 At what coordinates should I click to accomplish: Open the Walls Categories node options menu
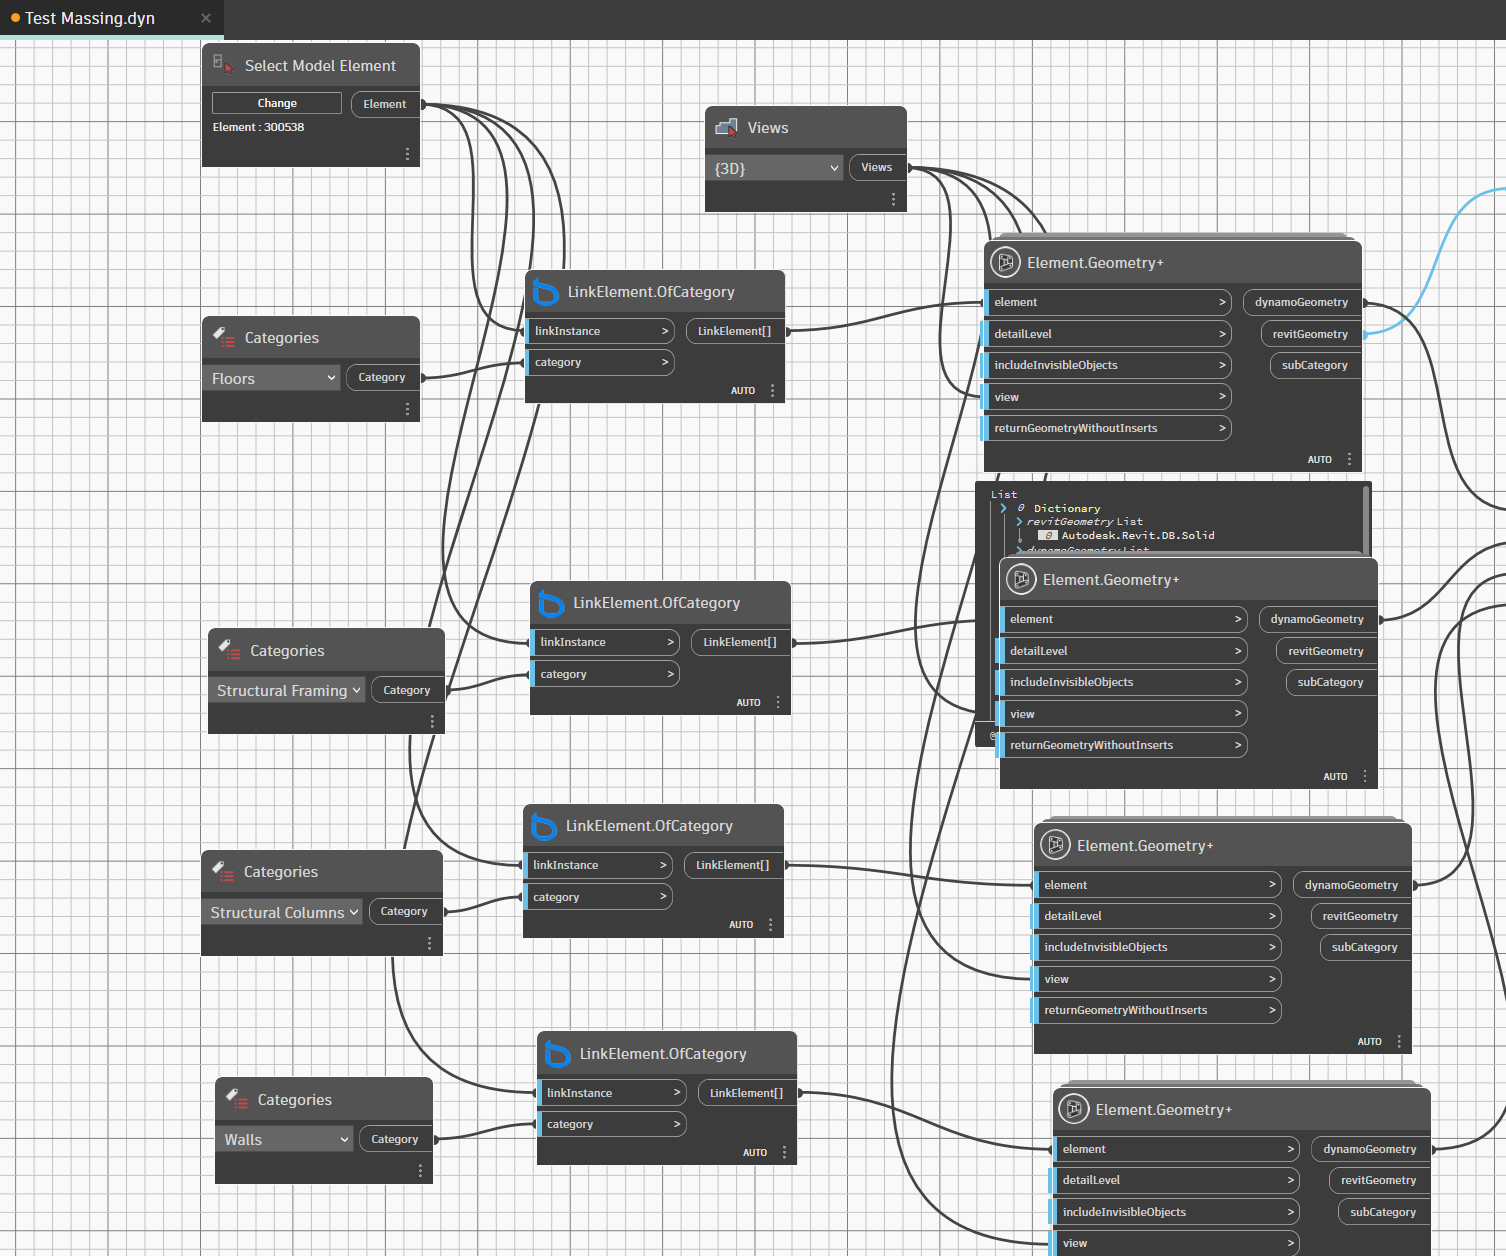pos(420,1170)
